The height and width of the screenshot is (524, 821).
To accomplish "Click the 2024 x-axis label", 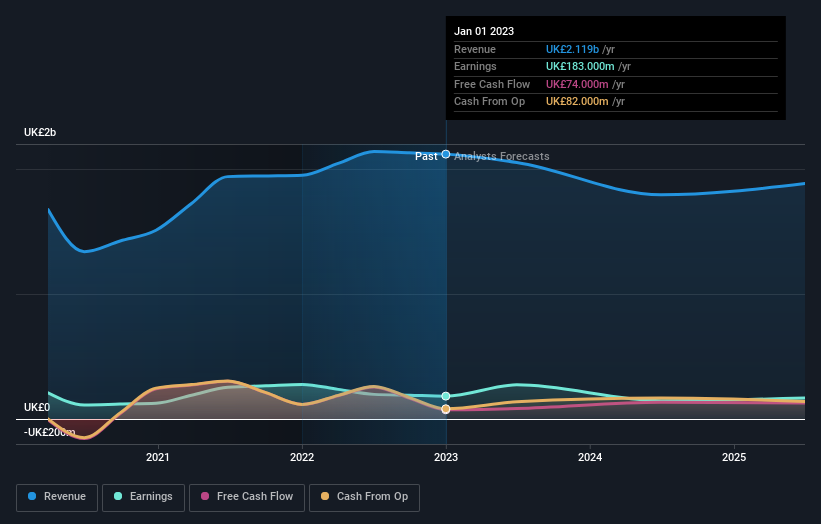I will pyautogui.click(x=590, y=457).
